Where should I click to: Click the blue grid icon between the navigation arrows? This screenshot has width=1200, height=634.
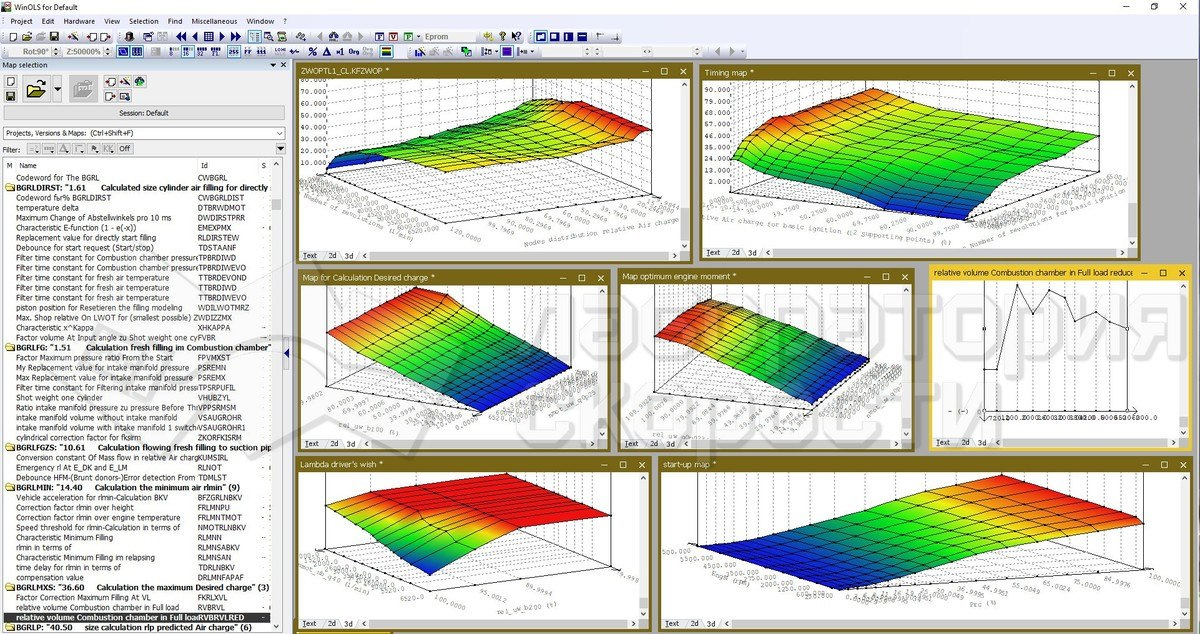209,36
